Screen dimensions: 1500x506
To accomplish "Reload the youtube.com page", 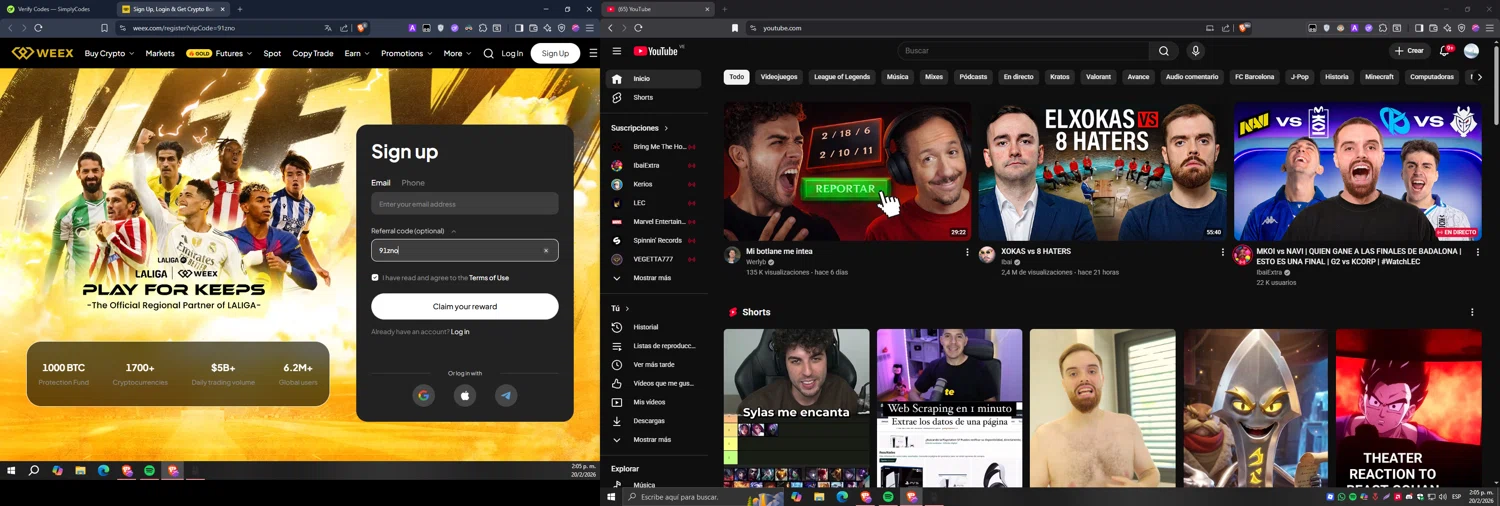I will click(x=638, y=28).
